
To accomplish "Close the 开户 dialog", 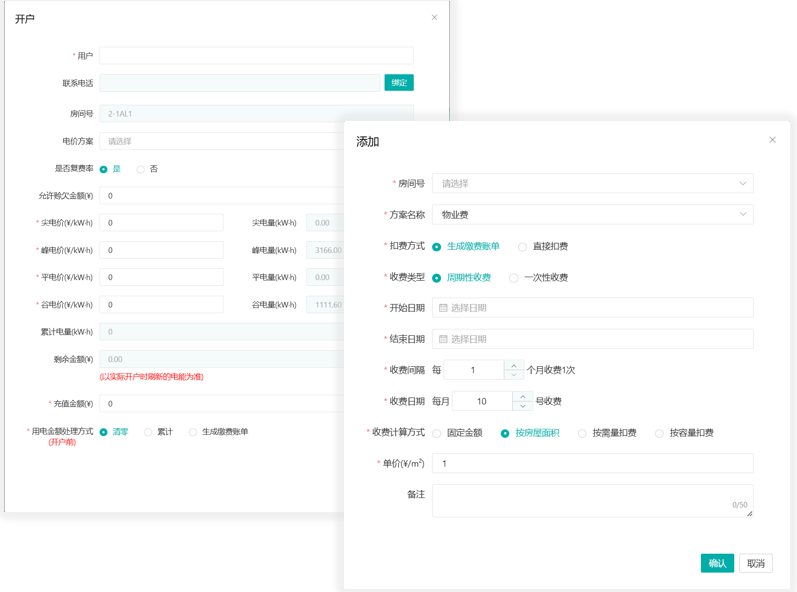I will [434, 18].
